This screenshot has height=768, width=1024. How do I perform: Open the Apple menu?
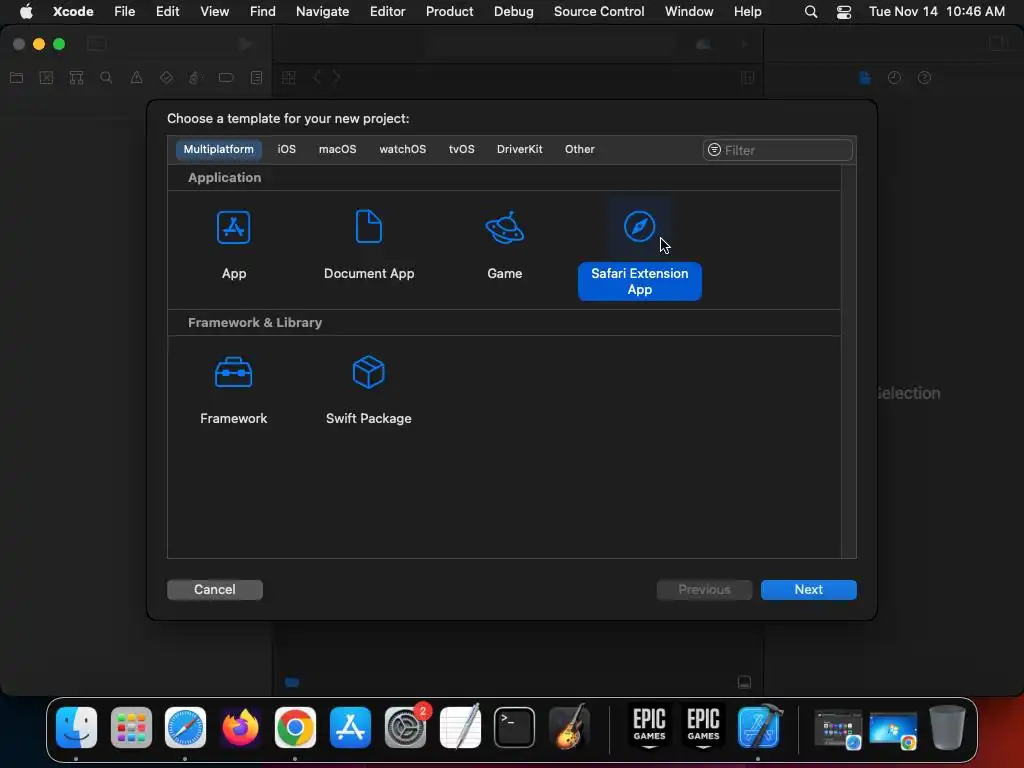tap(26, 11)
